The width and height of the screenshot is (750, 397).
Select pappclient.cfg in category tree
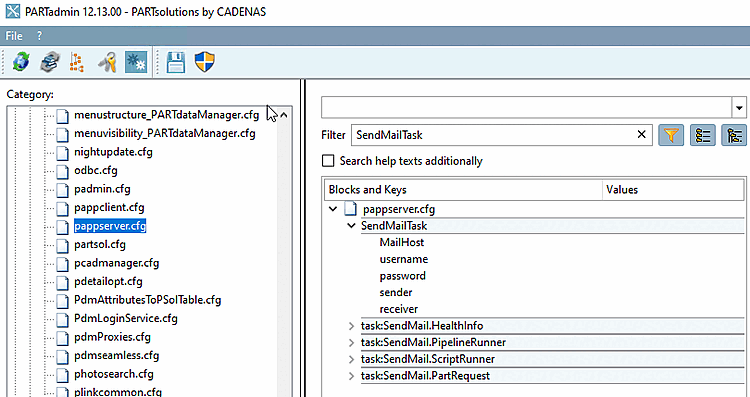tap(109, 208)
